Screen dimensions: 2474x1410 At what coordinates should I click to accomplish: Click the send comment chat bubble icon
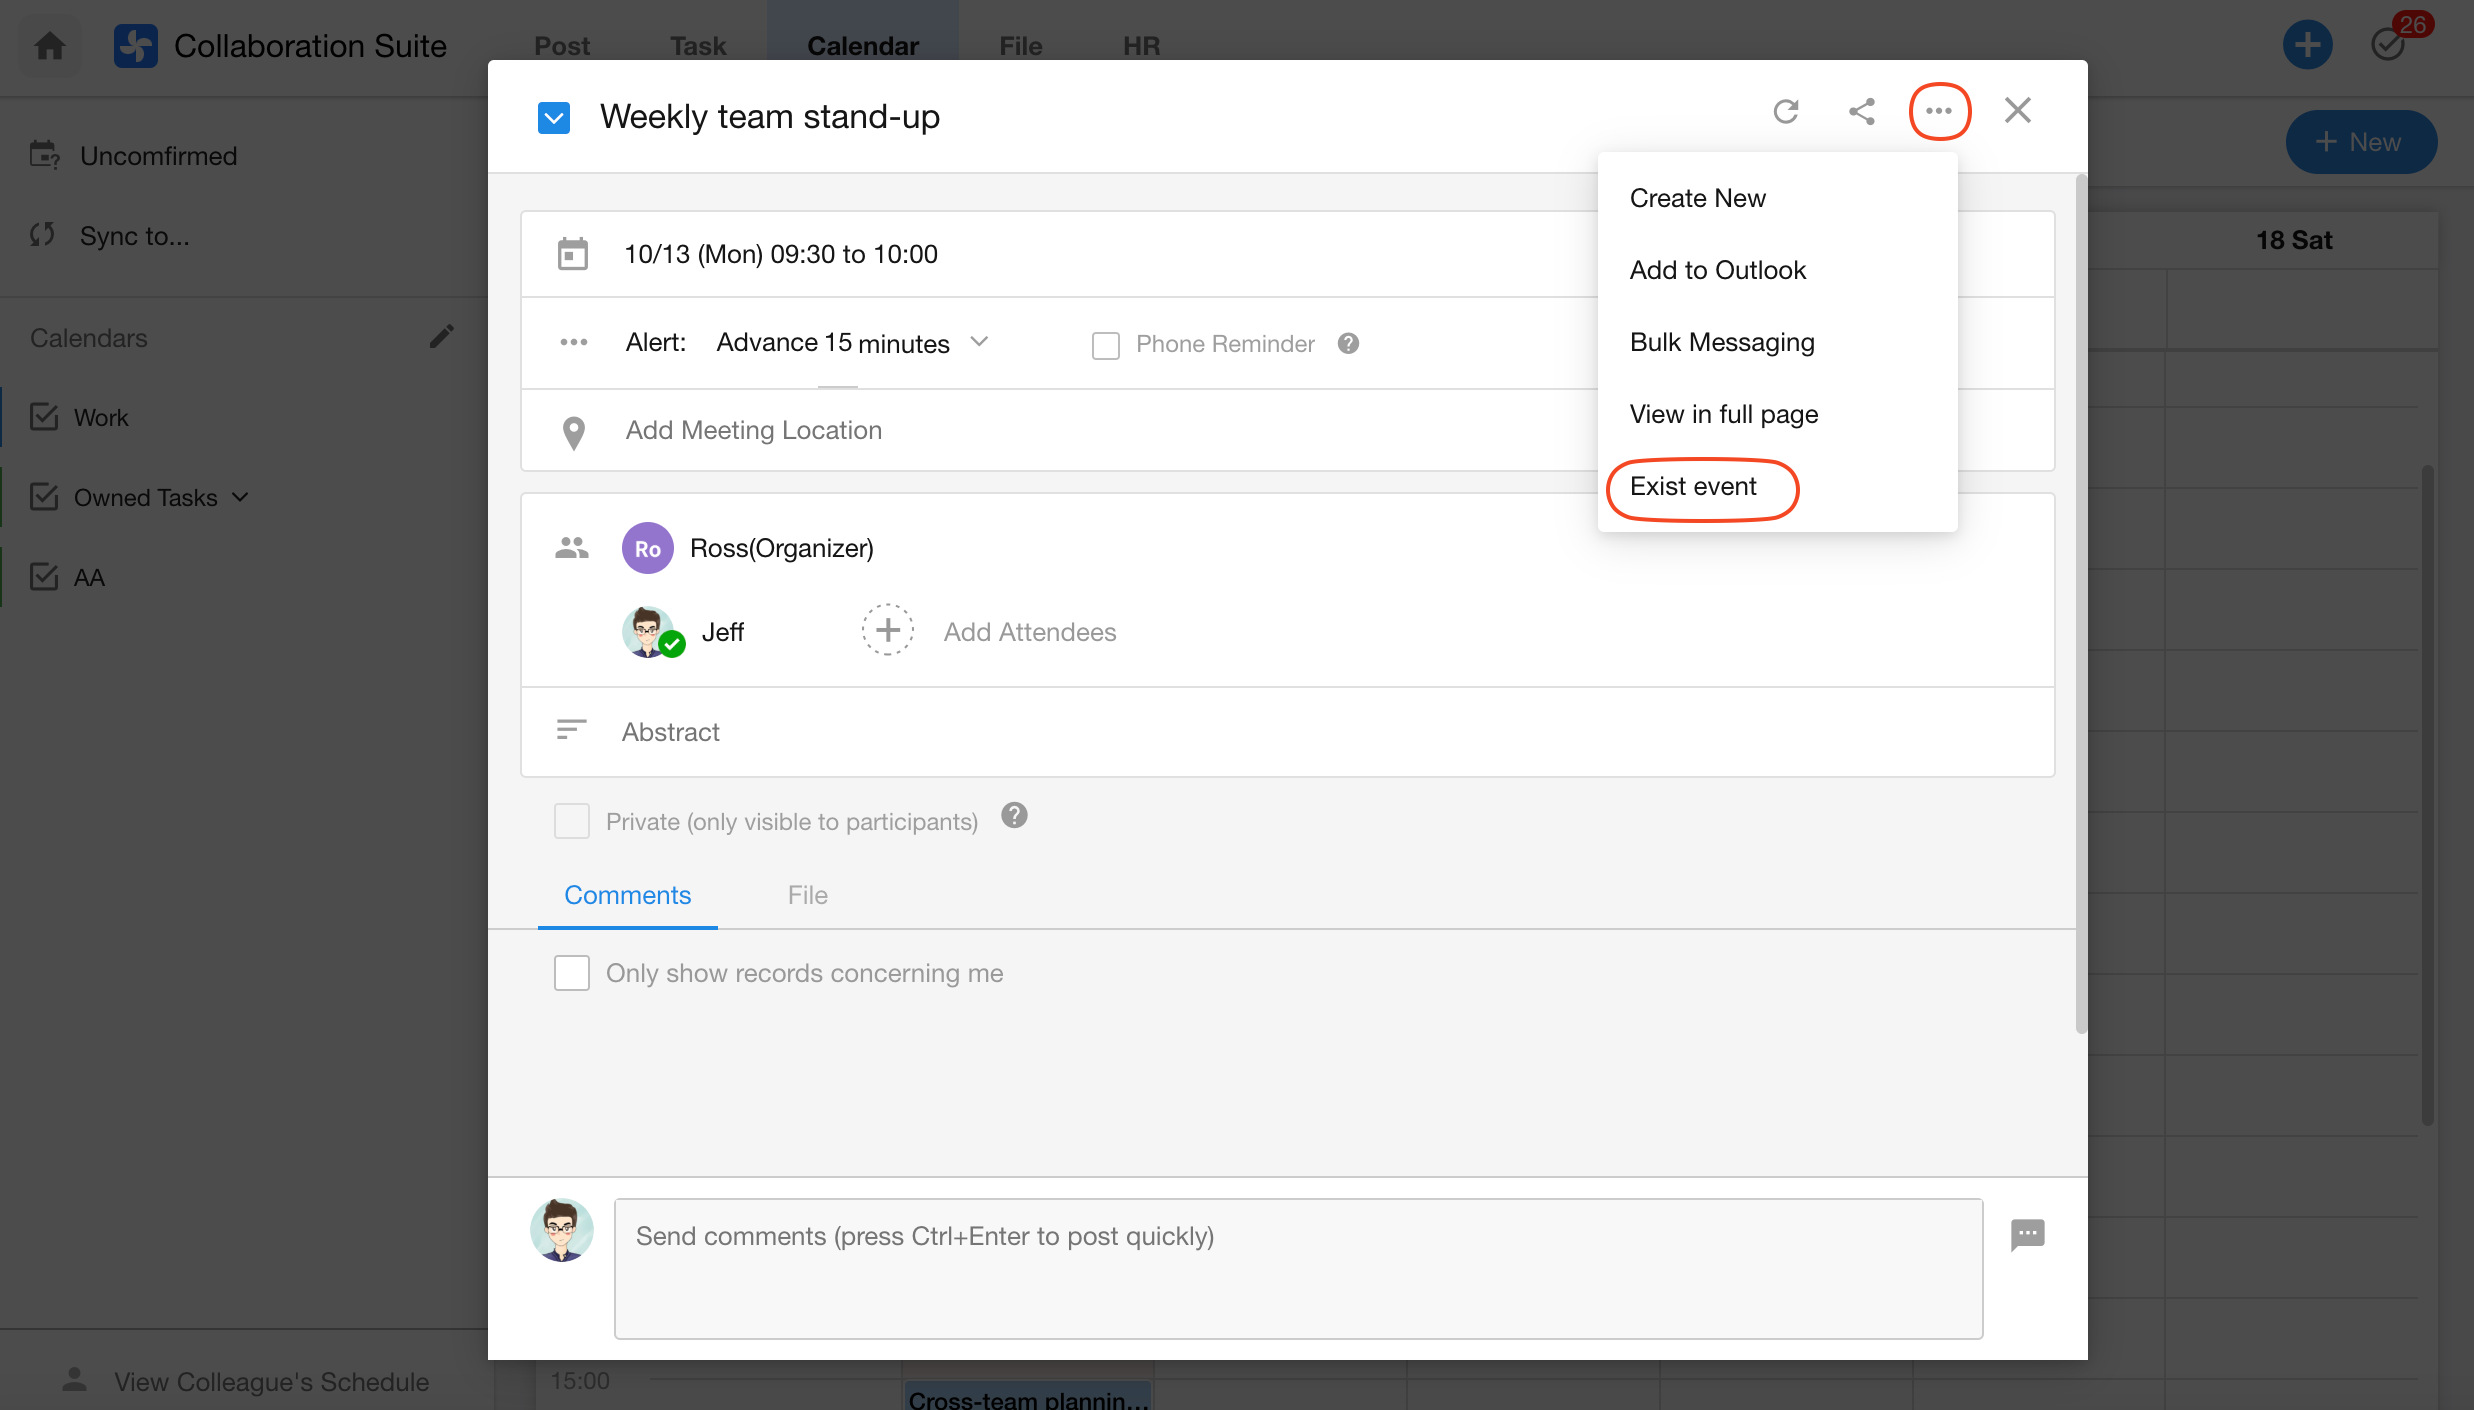[x=2027, y=1234]
